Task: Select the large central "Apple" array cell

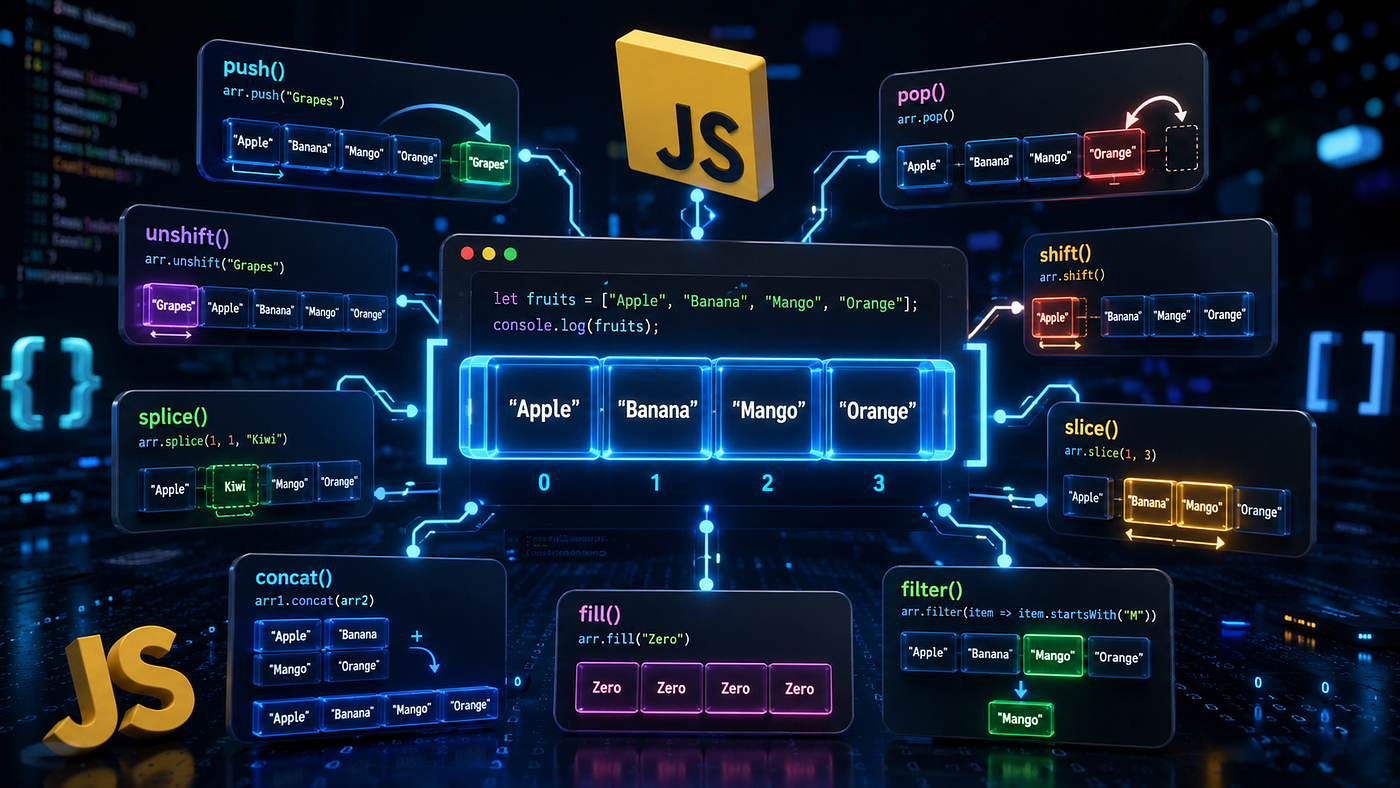Action: [545, 410]
